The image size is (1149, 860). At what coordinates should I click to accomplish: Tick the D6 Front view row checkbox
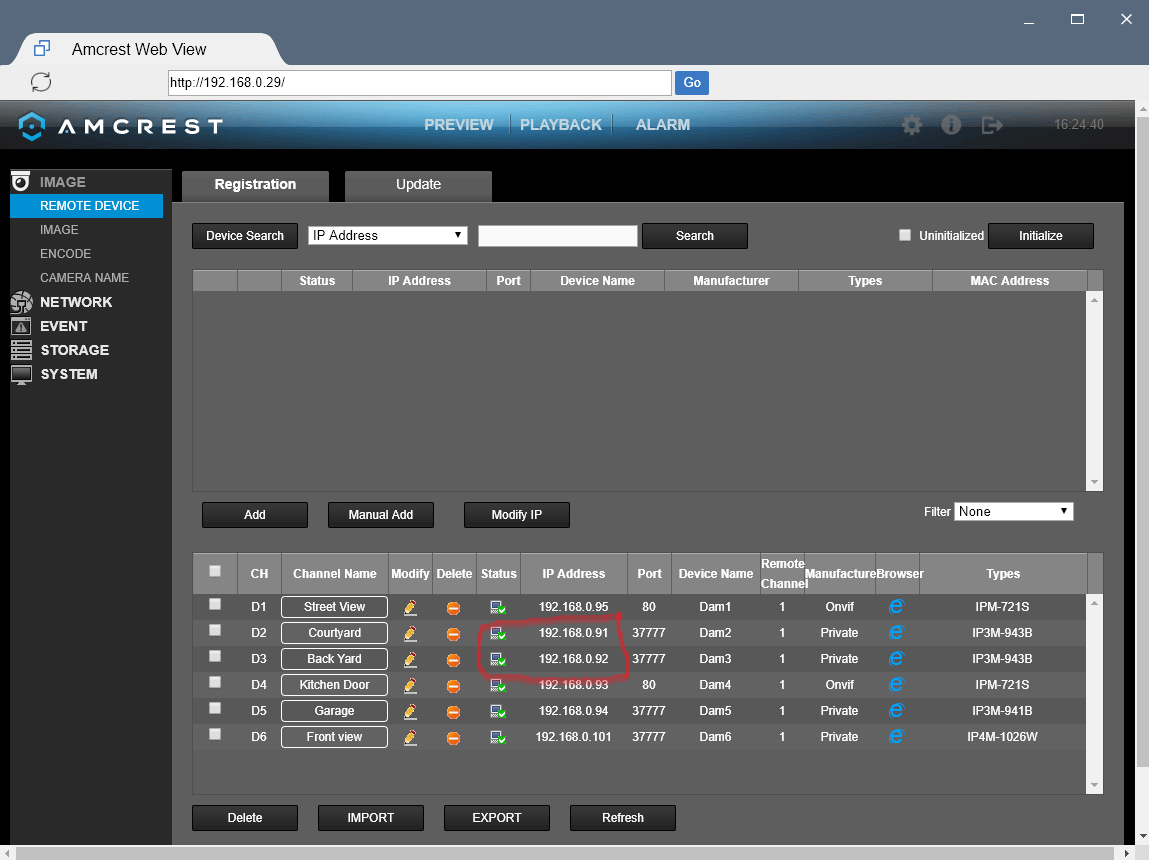coord(215,734)
